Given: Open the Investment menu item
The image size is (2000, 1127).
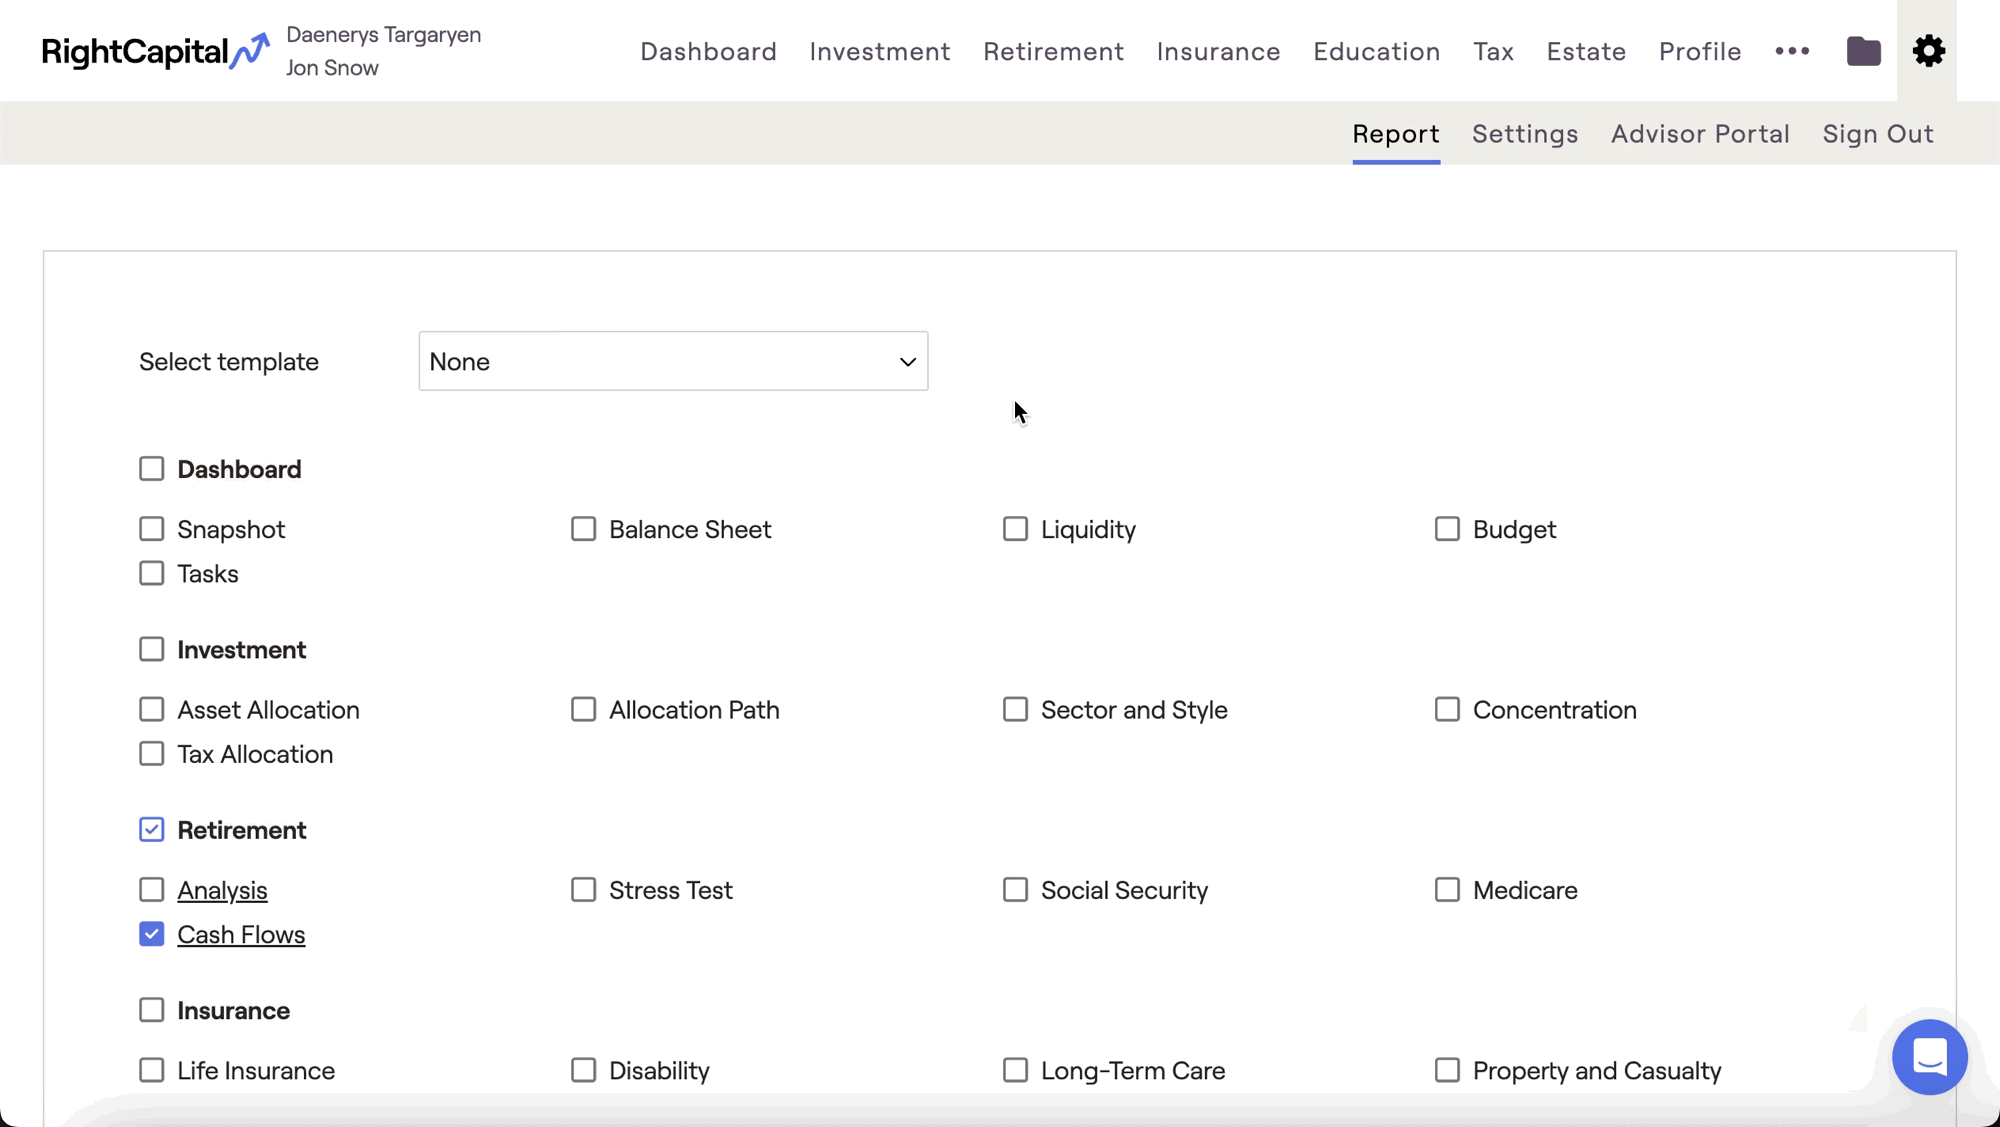Looking at the screenshot, I should click(879, 51).
